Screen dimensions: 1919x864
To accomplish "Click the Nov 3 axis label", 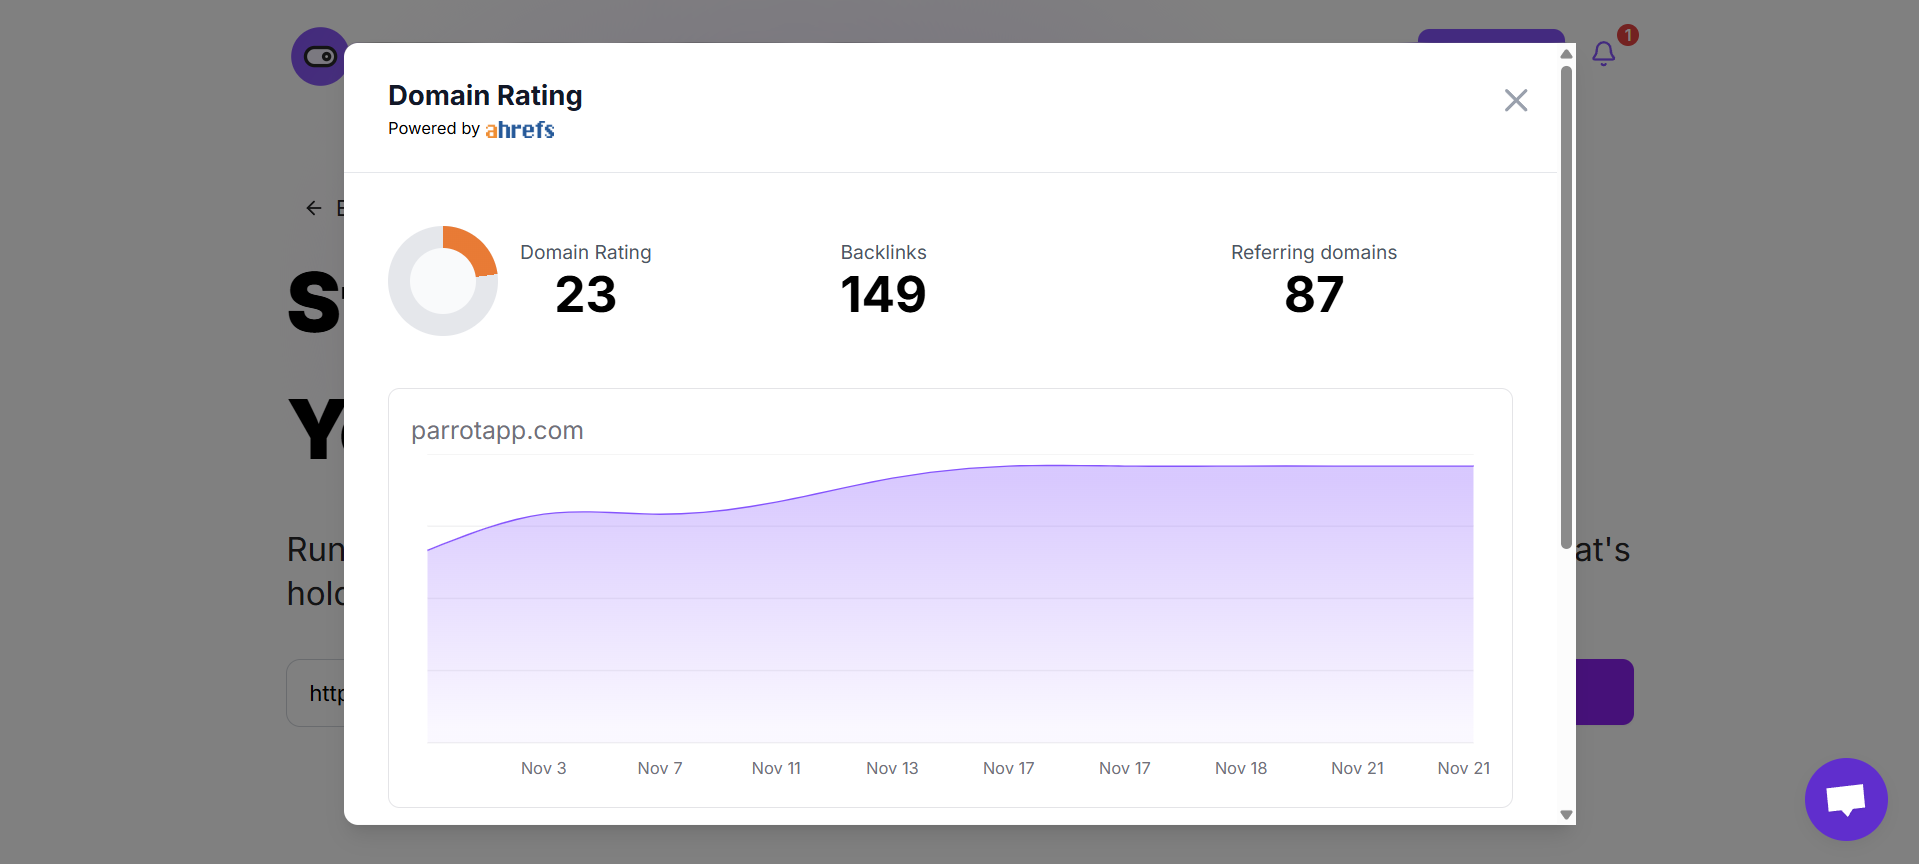I will click(x=543, y=768).
